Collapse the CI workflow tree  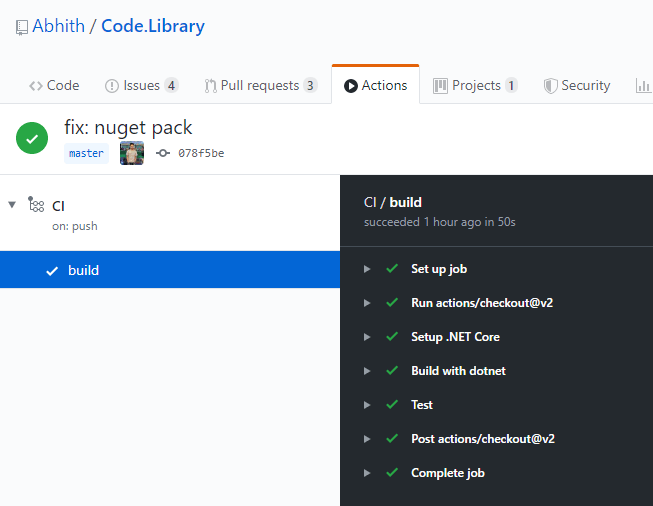click(x=12, y=205)
